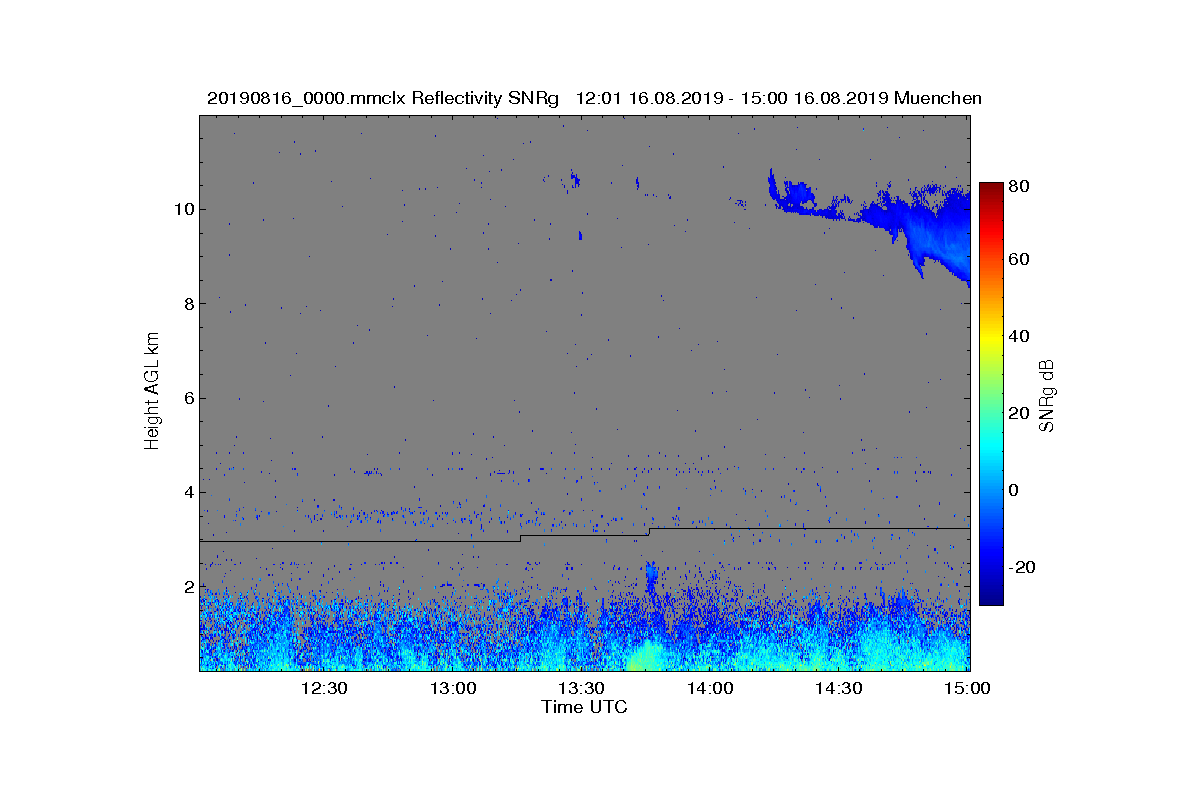Screen dimensions: 1200x800
Task: Click the small vertical echo plume near 13:45
Action: coord(652,577)
